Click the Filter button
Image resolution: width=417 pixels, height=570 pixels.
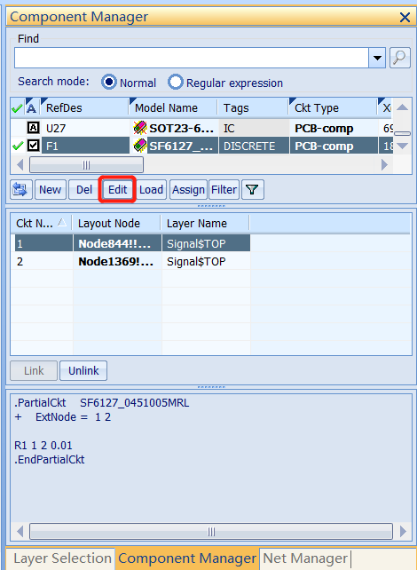(224, 189)
